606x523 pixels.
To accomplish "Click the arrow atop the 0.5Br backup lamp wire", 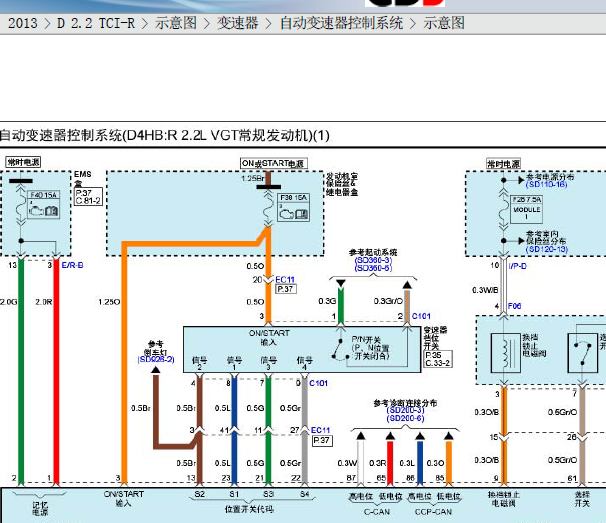I will tap(156, 370).
